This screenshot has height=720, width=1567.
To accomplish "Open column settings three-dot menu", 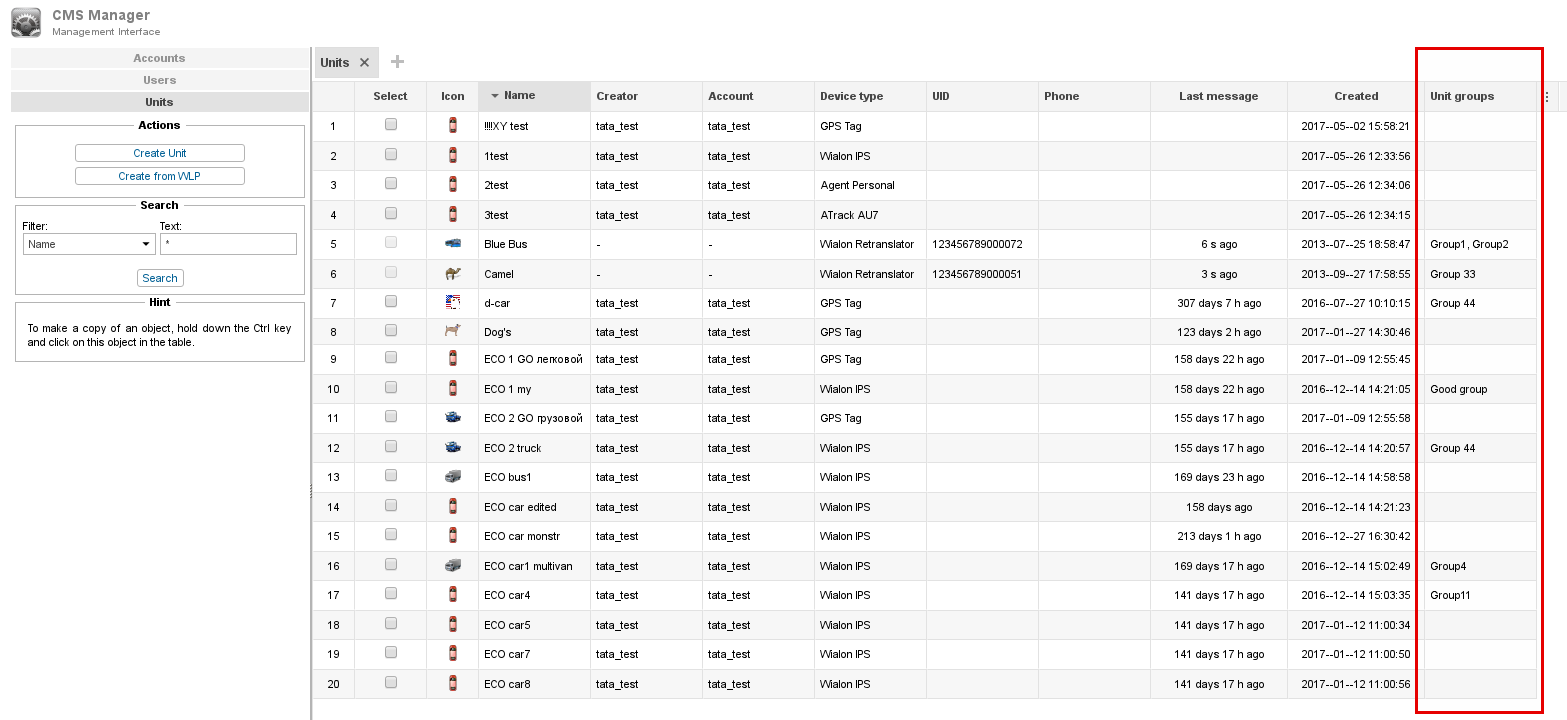I will (x=1546, y=97).
